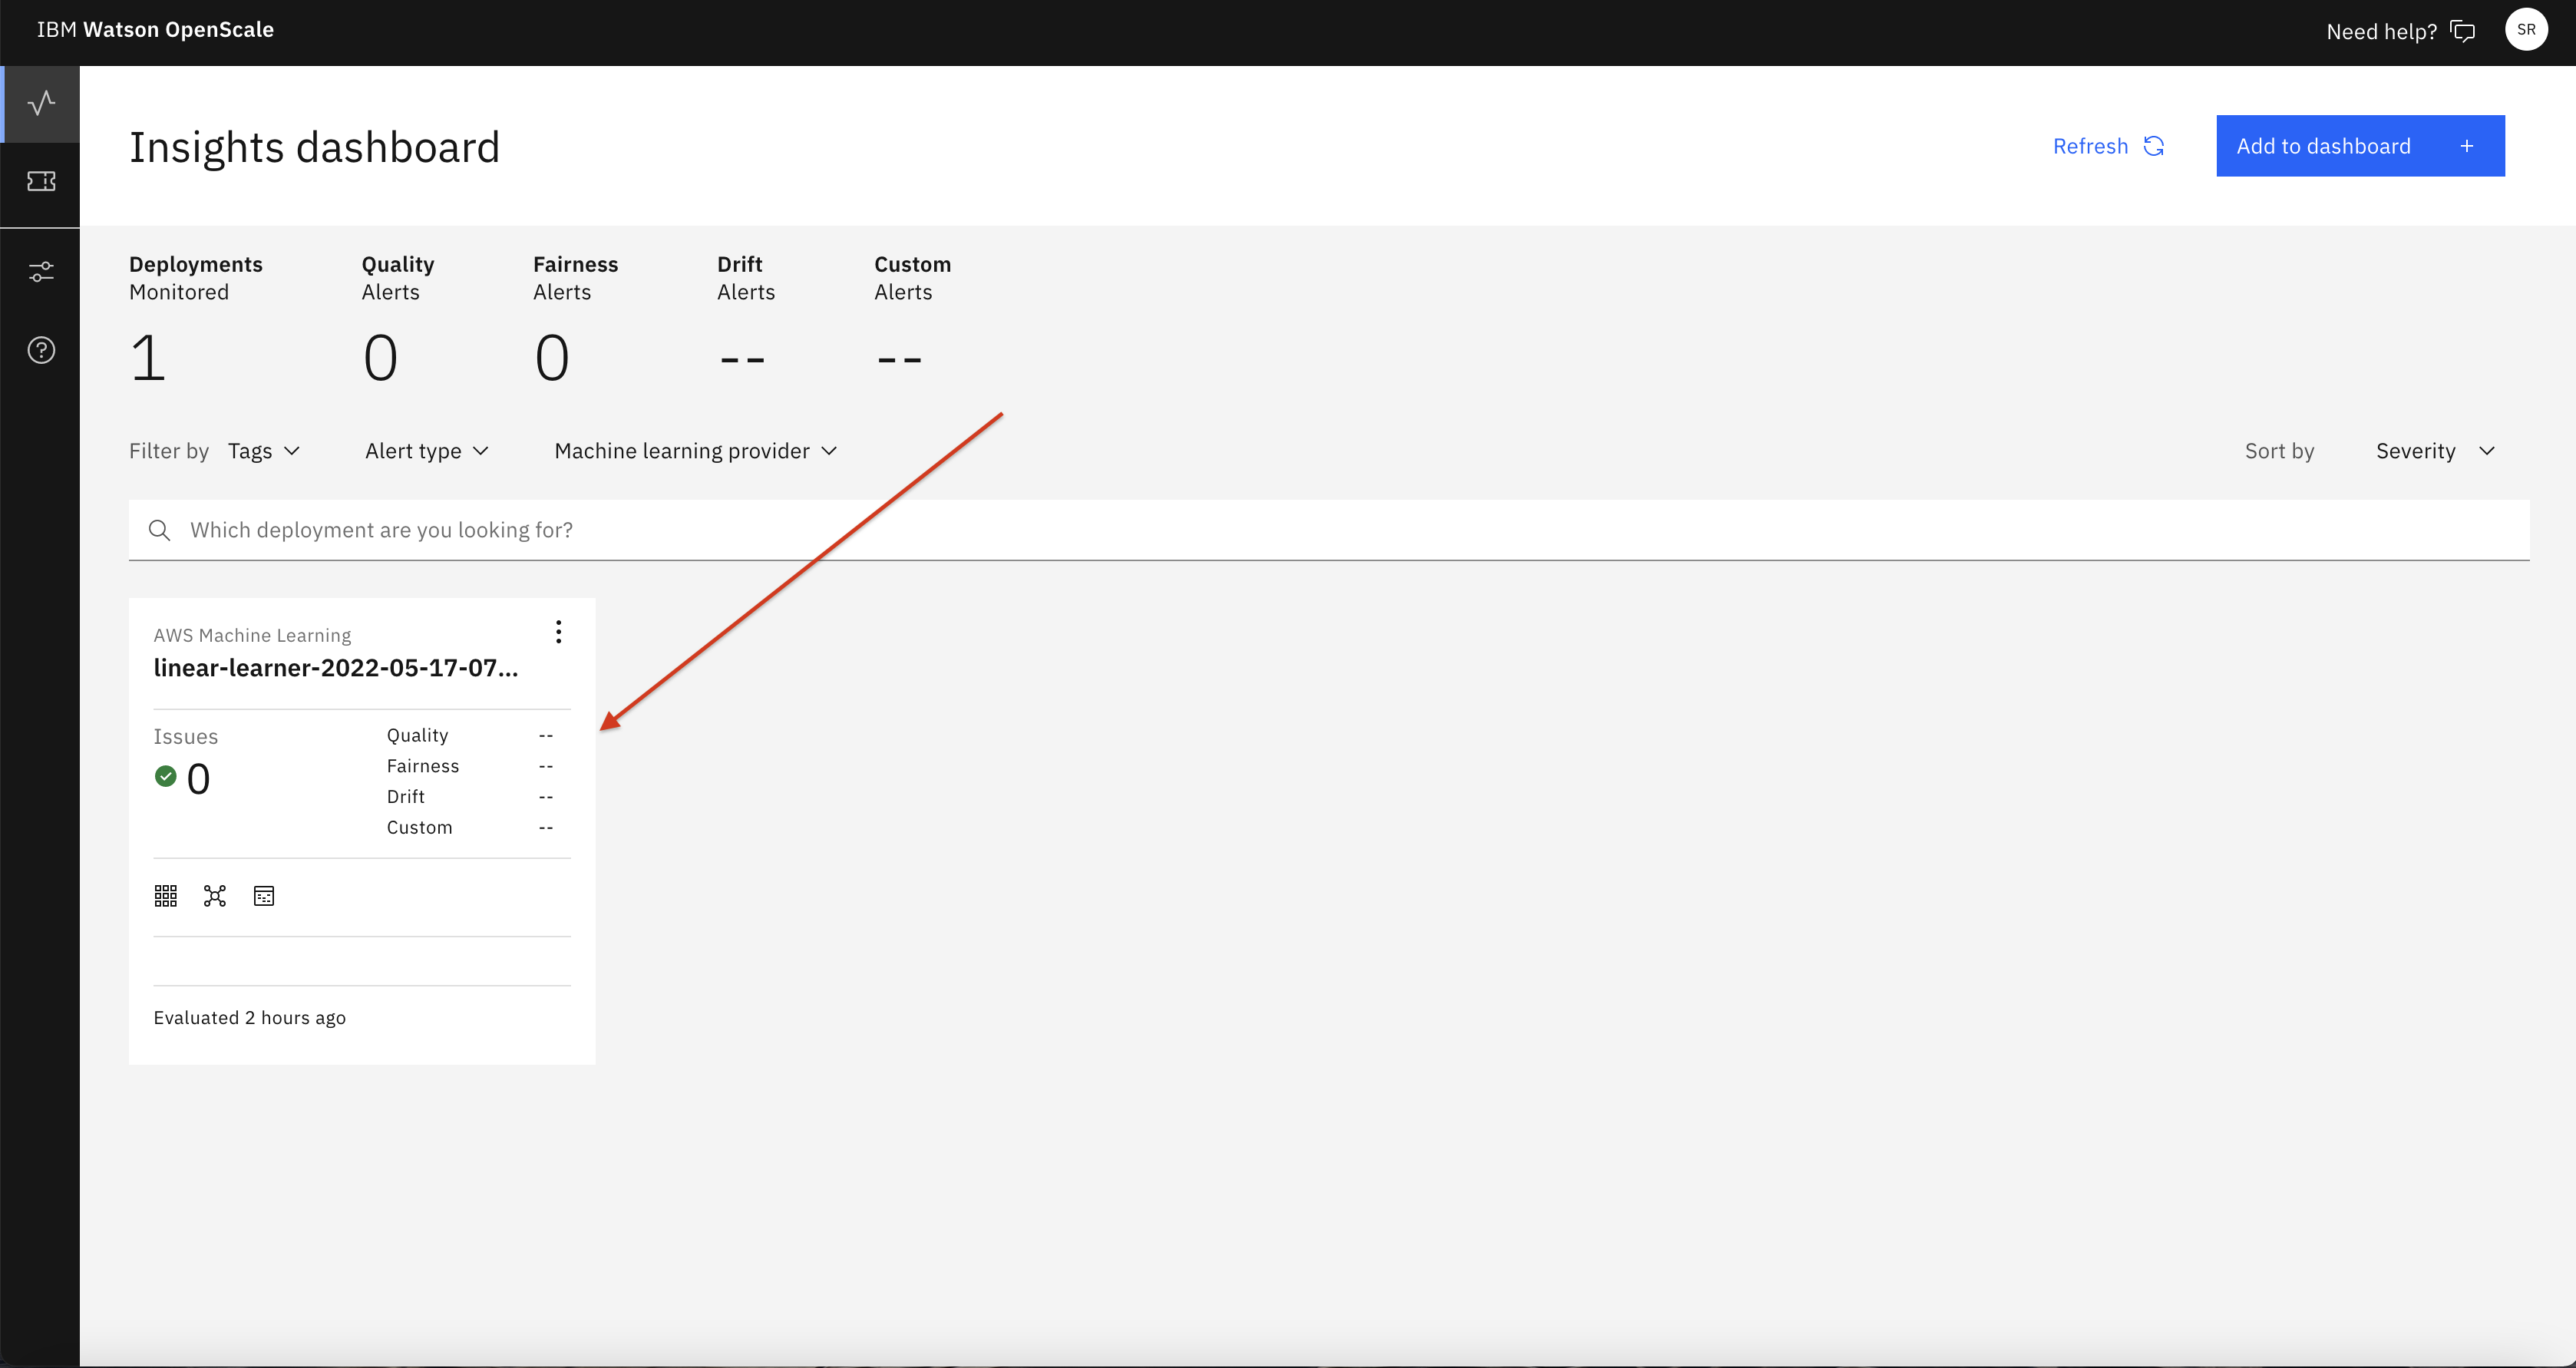2576x1368 pixels.
Task: Expand the Machine learning provider dropdown
Action: (696, 451)
